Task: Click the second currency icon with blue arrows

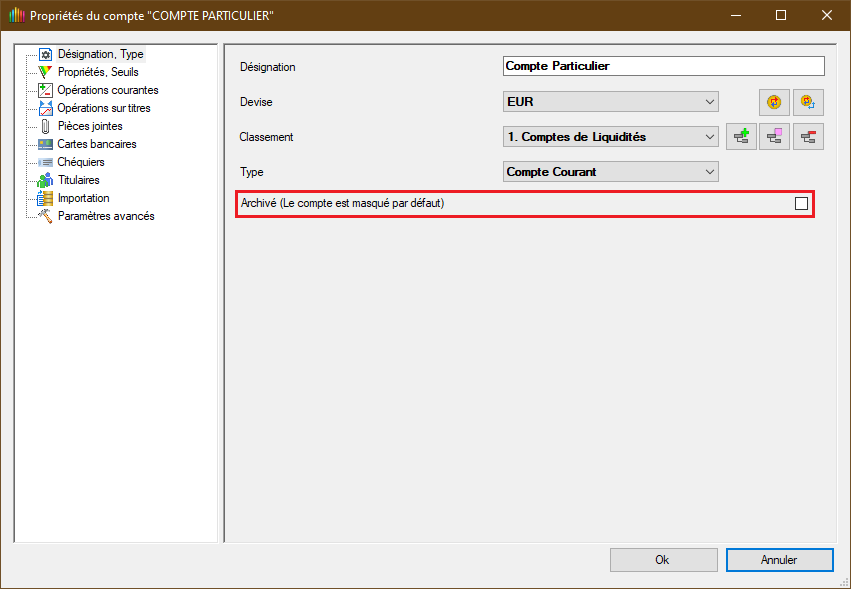Action: (808, 102)
